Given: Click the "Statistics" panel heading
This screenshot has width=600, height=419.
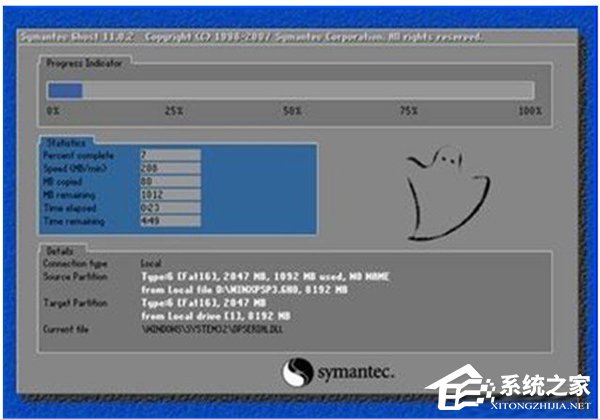Looking at the screenshot, I should (66, 143).
